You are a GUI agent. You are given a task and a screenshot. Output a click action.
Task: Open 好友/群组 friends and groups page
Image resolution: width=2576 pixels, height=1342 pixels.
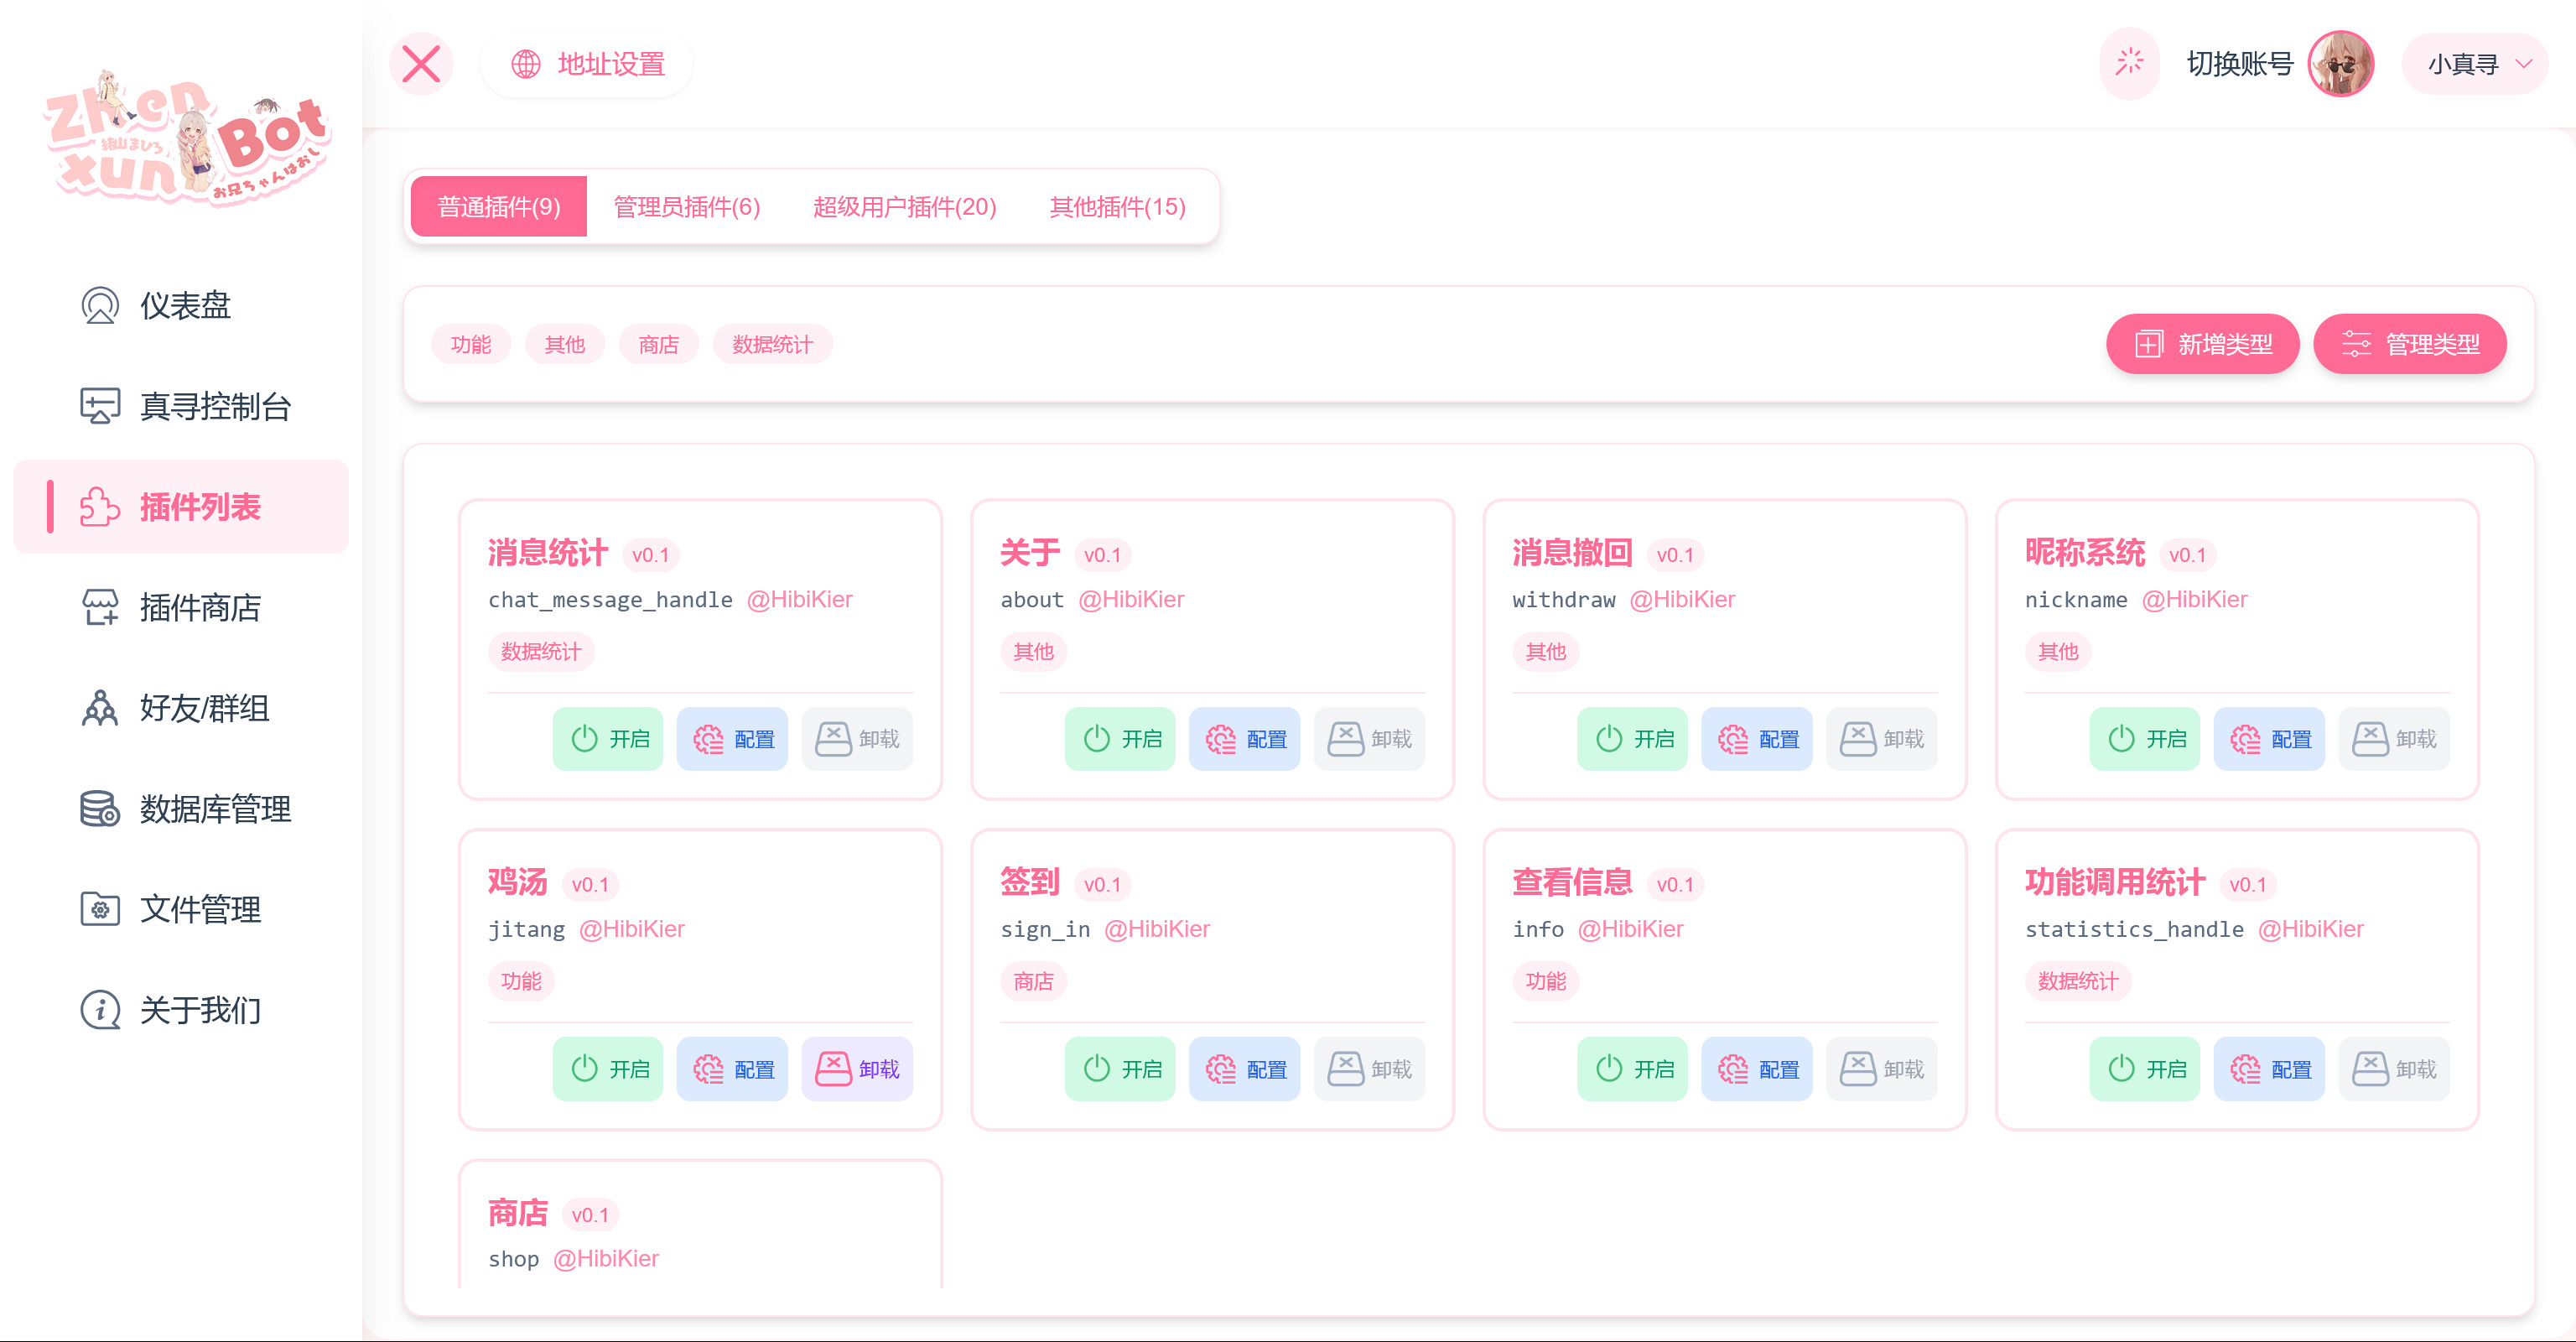[x=204, y=708]
